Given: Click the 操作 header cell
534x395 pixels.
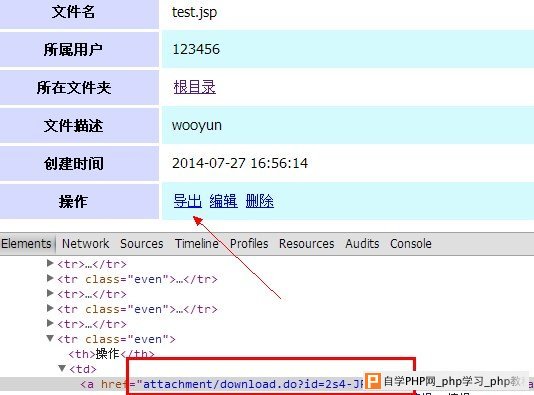Looking at the screenshot, I should [x=79, y=201].
